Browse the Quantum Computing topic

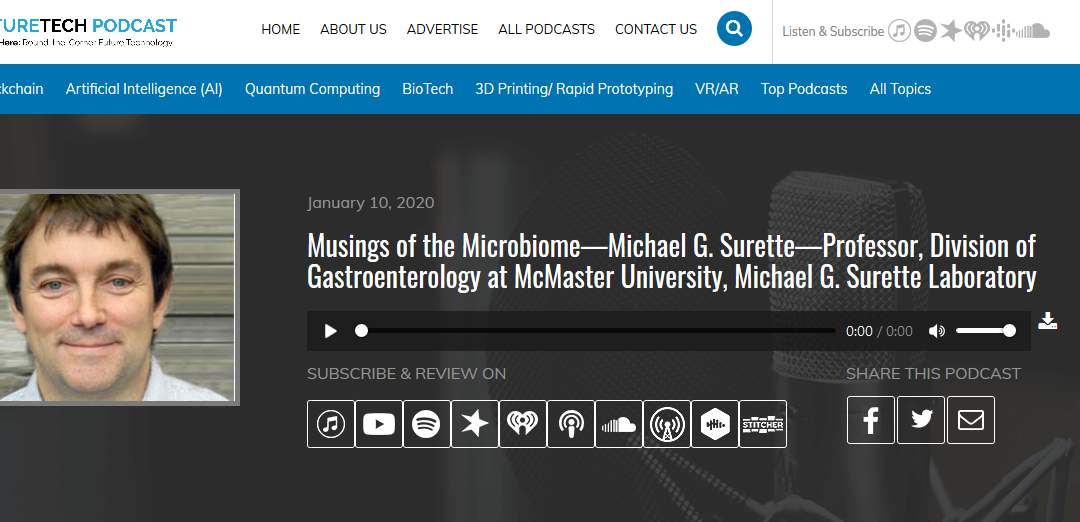pos(313,89)
